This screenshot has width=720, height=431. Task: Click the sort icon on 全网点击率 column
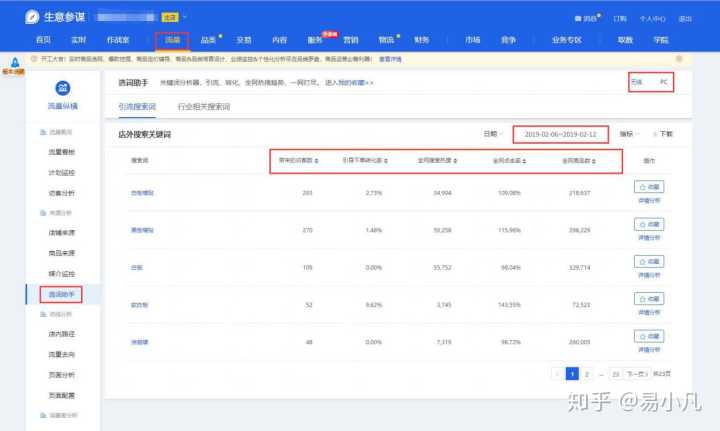coord(525,160)
